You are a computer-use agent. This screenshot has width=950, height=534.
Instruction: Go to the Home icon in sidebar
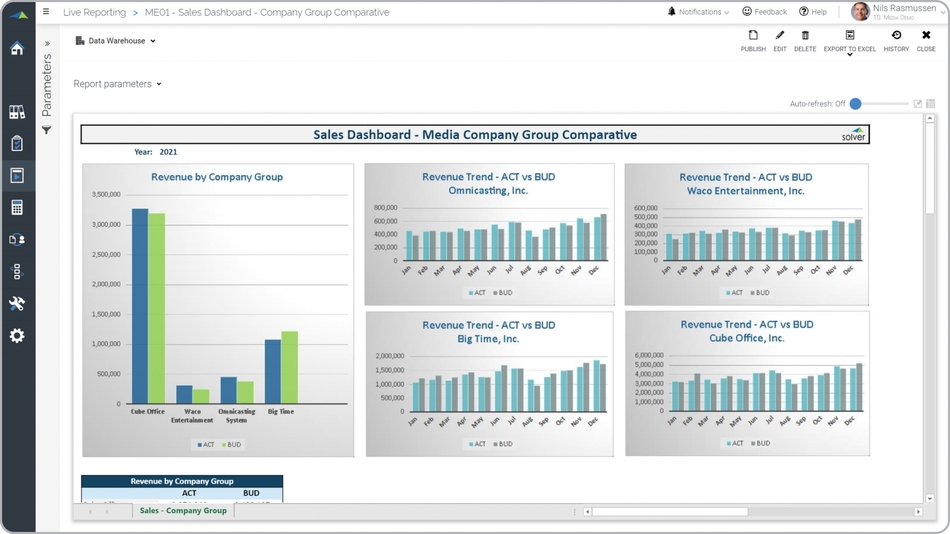[x=17, y=48]
